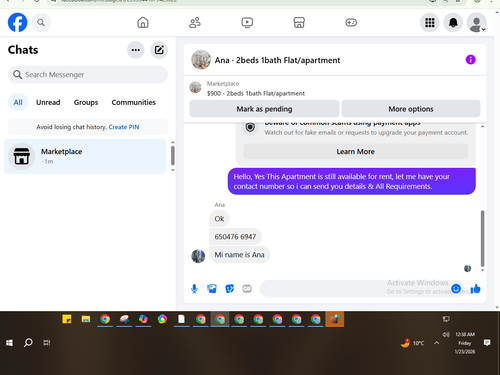500x375 pixels.
Task: Open the nine-dot Menu grid icon
Action: tap(430, 22)
